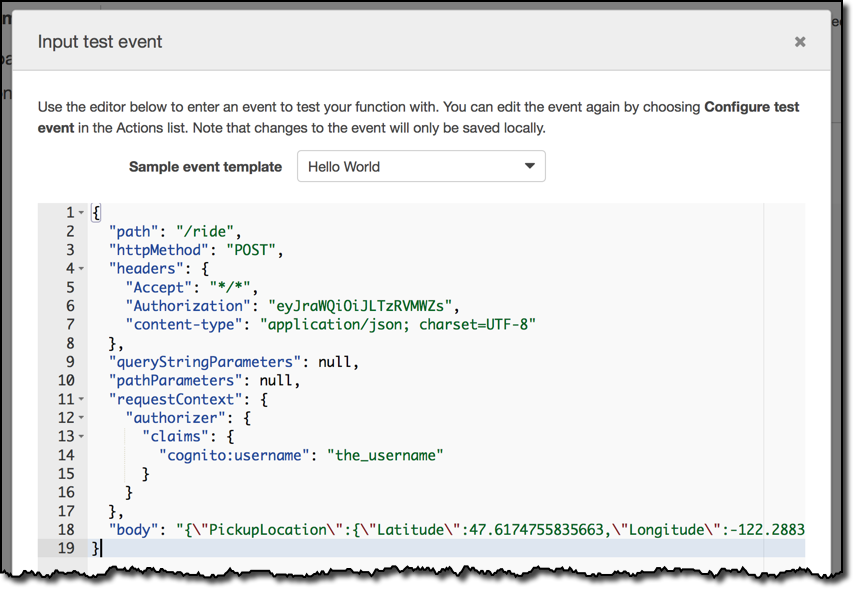Image resolution: width=853 pixels, height=589 pixels.
Task: Click the null value of queryStringParameters
Action: click(334, 362)
